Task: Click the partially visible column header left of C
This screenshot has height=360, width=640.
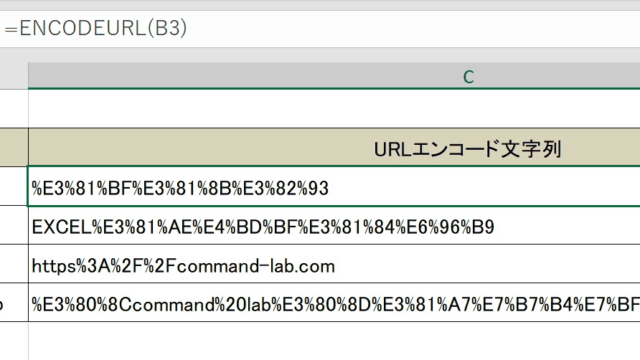Action: pyautogui.click(x=14, y=76)
